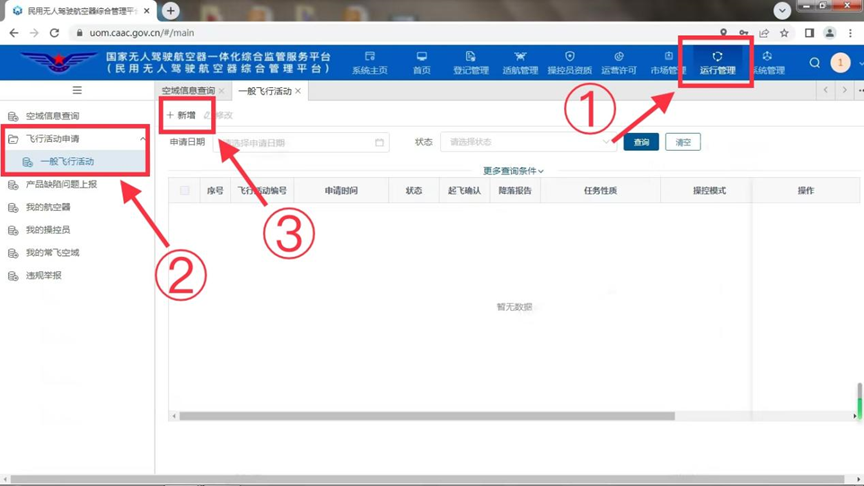This screenshot has width=864, height=486.
Task: Click the browser back arrow
Action: (x=14, y=33)
